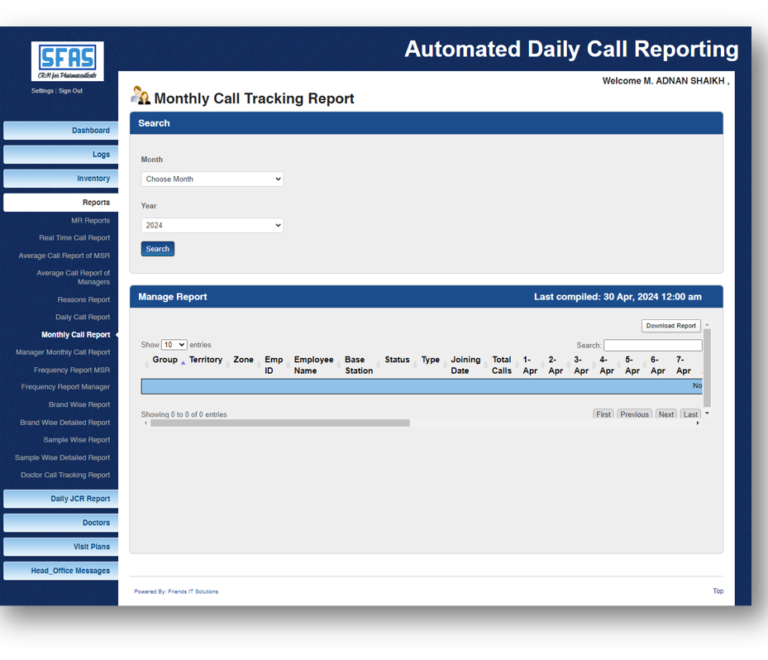
Task: Click the Monthly Call Tracking Report users icon
Action: coord(140,96)
